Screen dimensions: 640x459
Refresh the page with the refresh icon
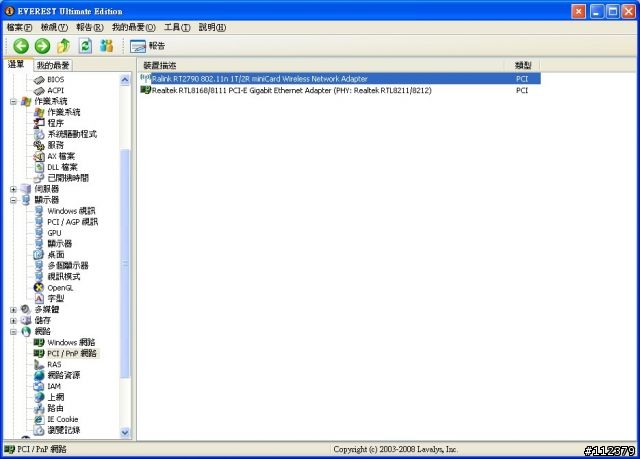pyautogui.click(x=85, y=46)
